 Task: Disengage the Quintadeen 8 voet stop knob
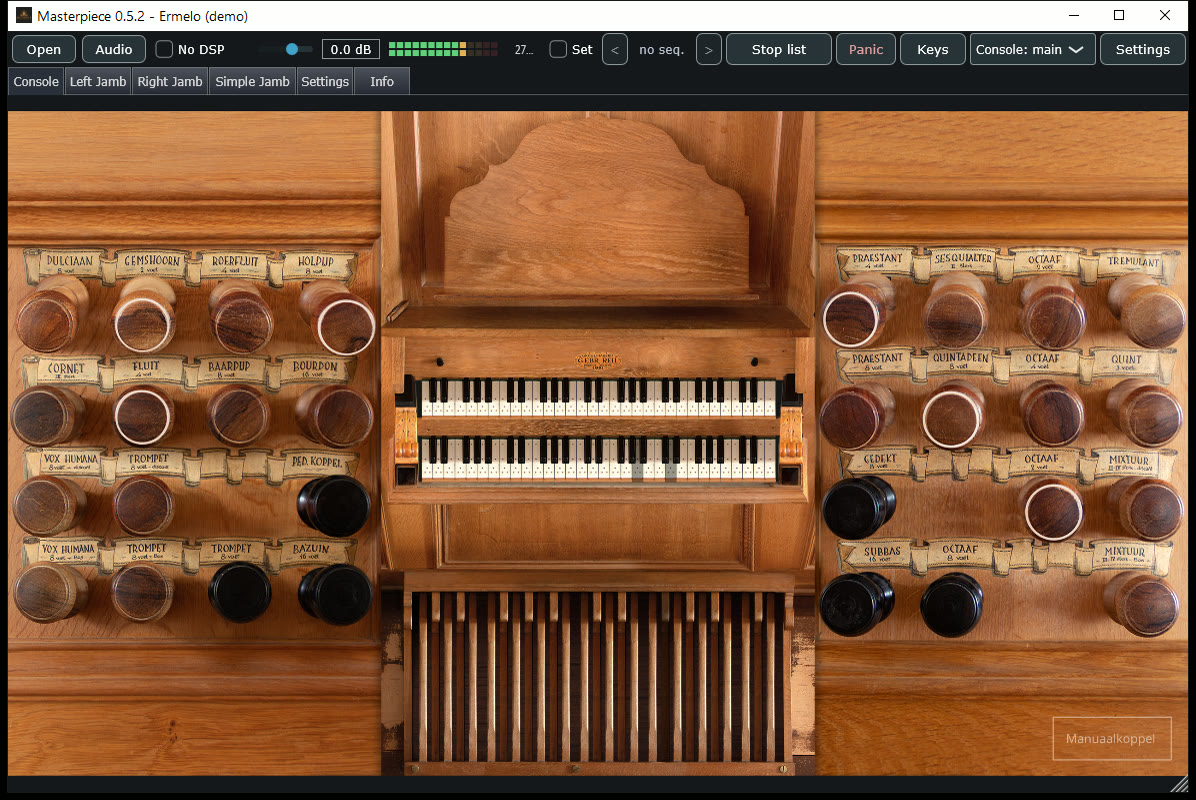(950, 418)
